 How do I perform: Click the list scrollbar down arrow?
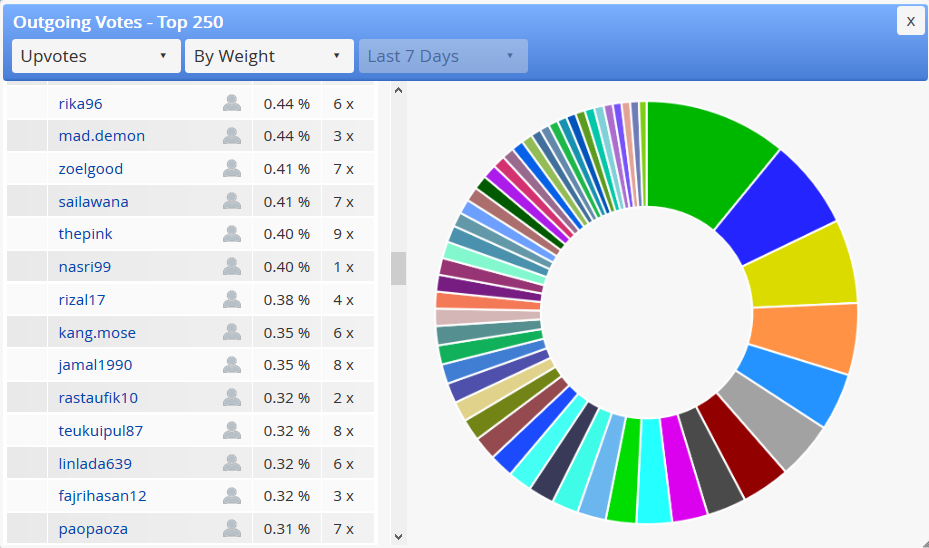[399, 537]
